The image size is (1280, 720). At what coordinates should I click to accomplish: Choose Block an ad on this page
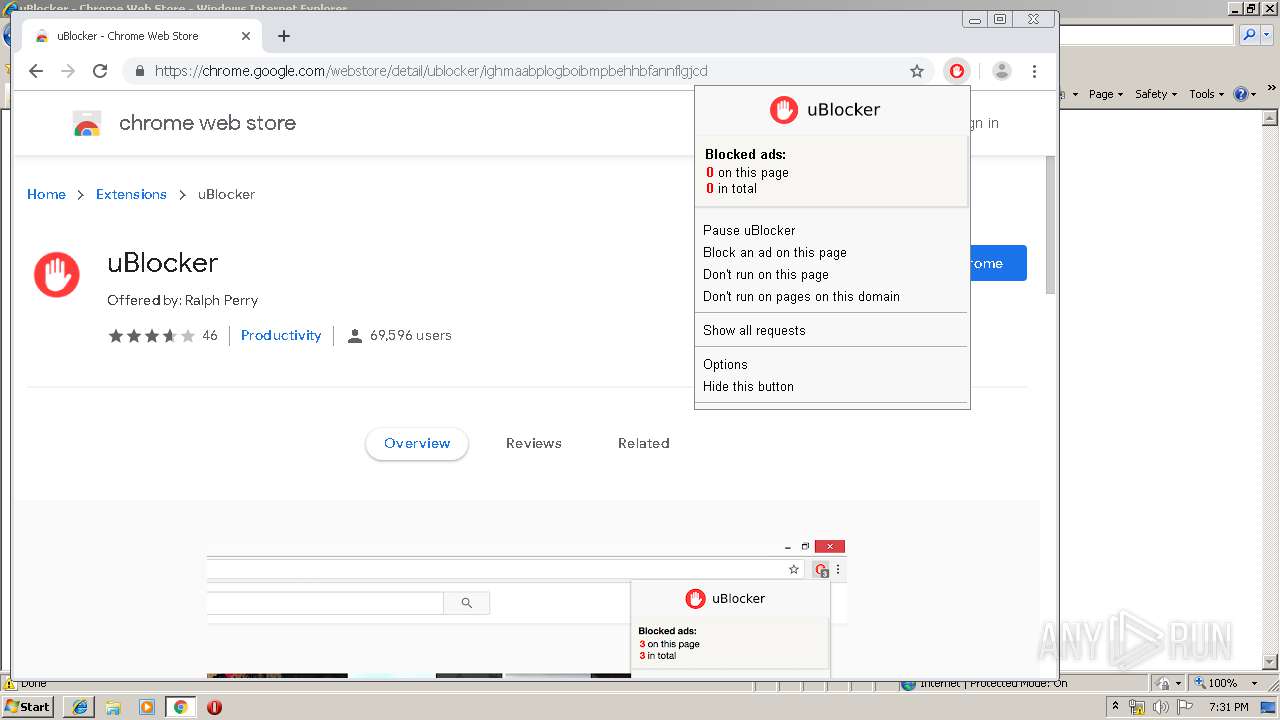pos(775,252)
